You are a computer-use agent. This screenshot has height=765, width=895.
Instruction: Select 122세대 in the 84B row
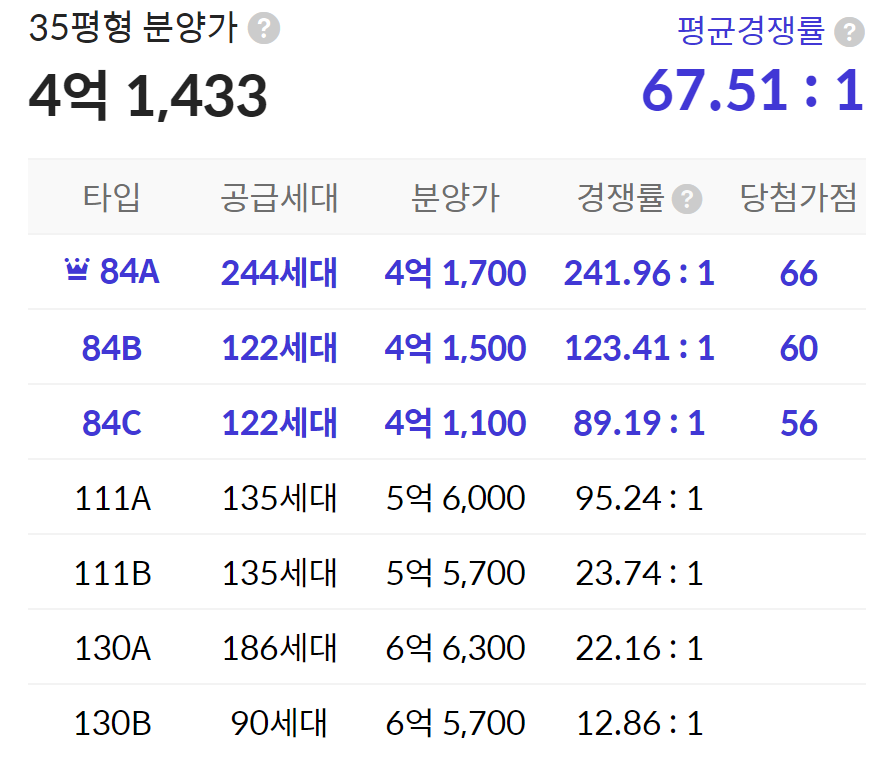279,348
